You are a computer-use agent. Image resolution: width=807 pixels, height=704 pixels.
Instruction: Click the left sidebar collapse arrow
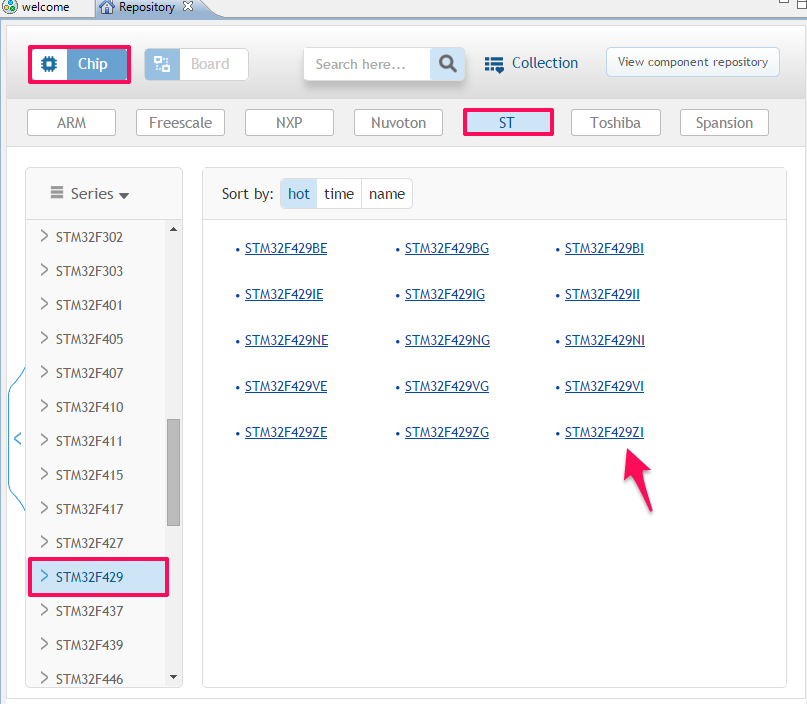click(x=17, y=439)
